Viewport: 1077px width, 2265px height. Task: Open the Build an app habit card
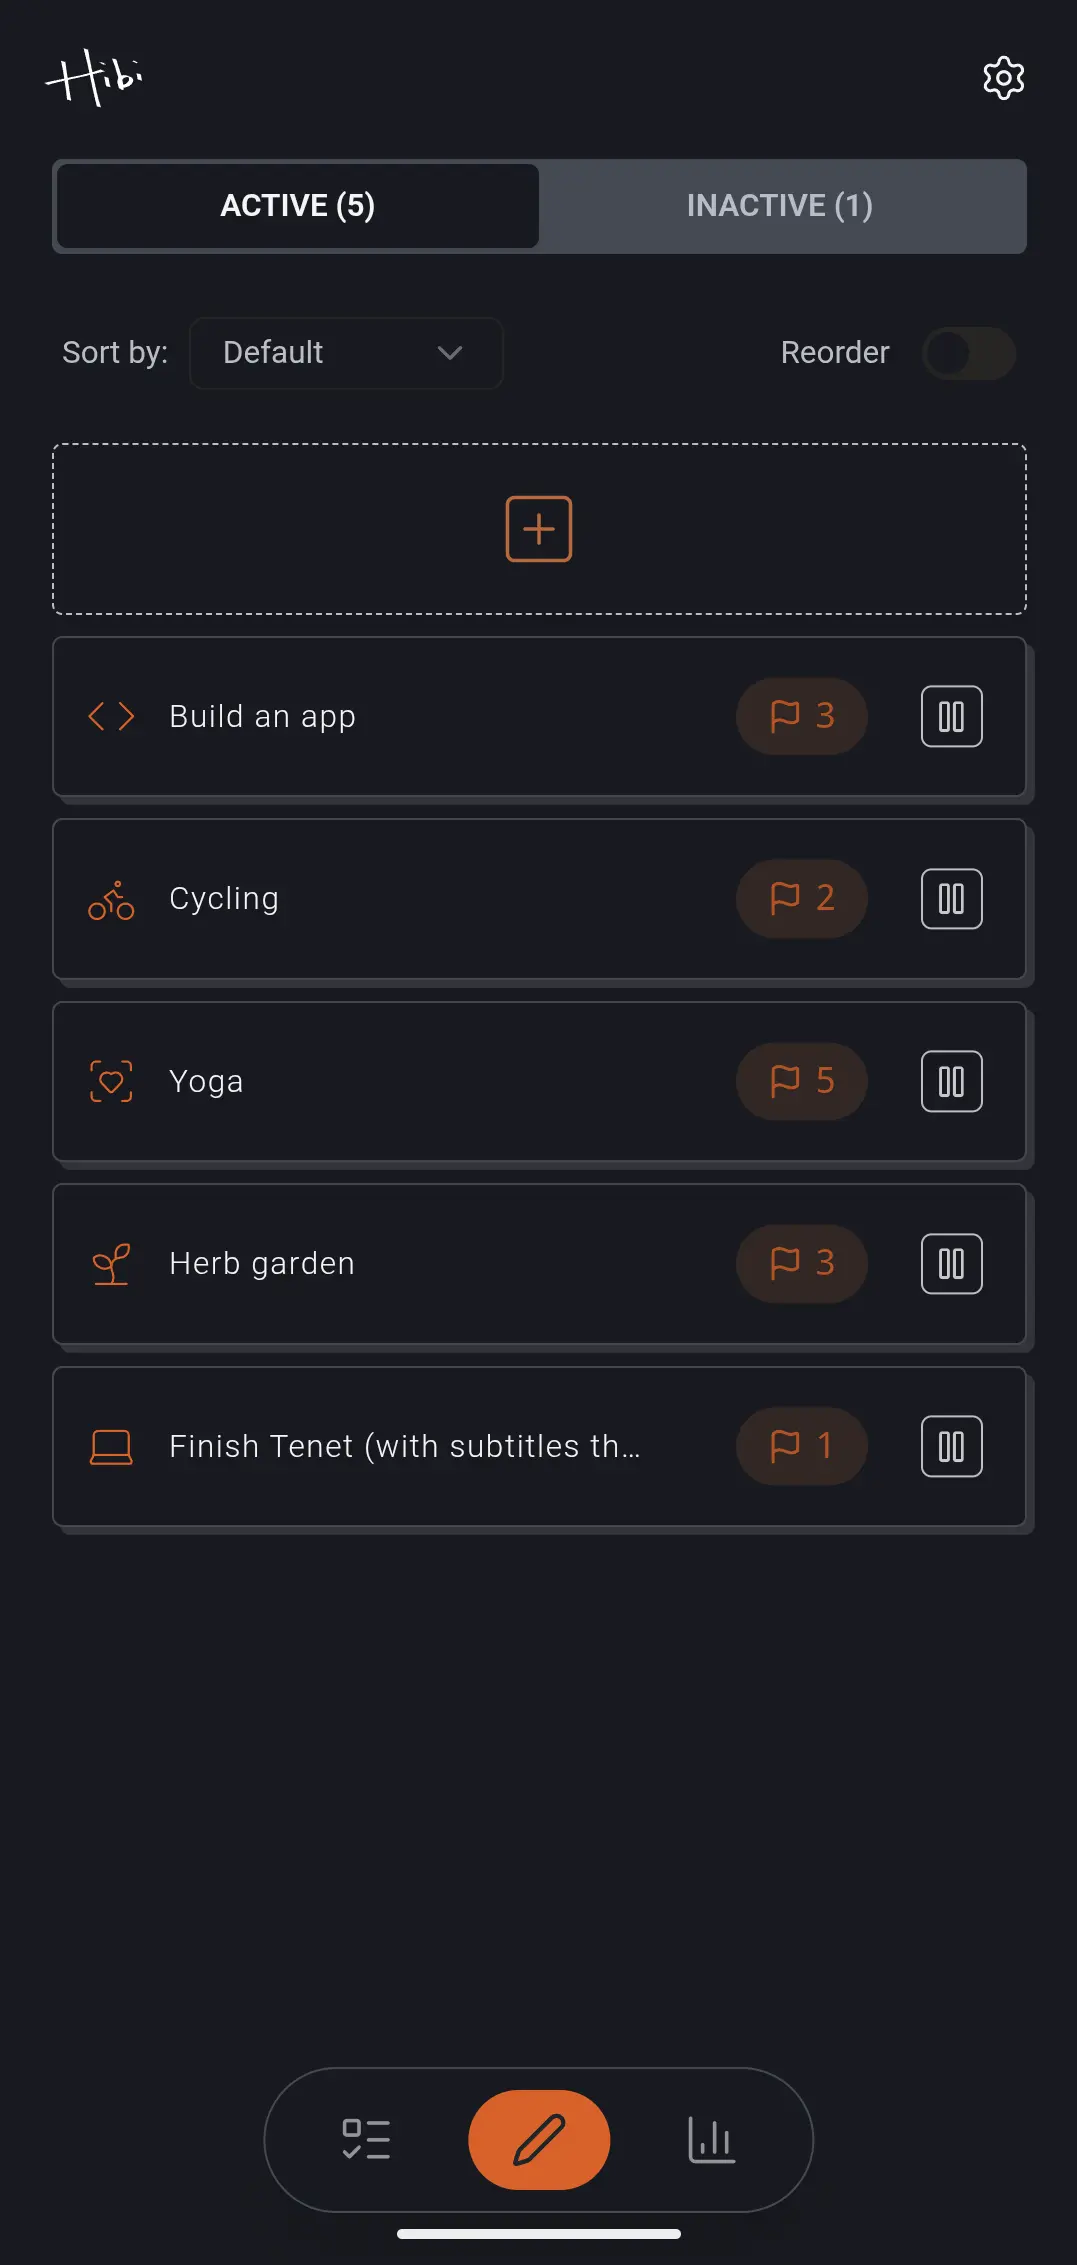400,716
